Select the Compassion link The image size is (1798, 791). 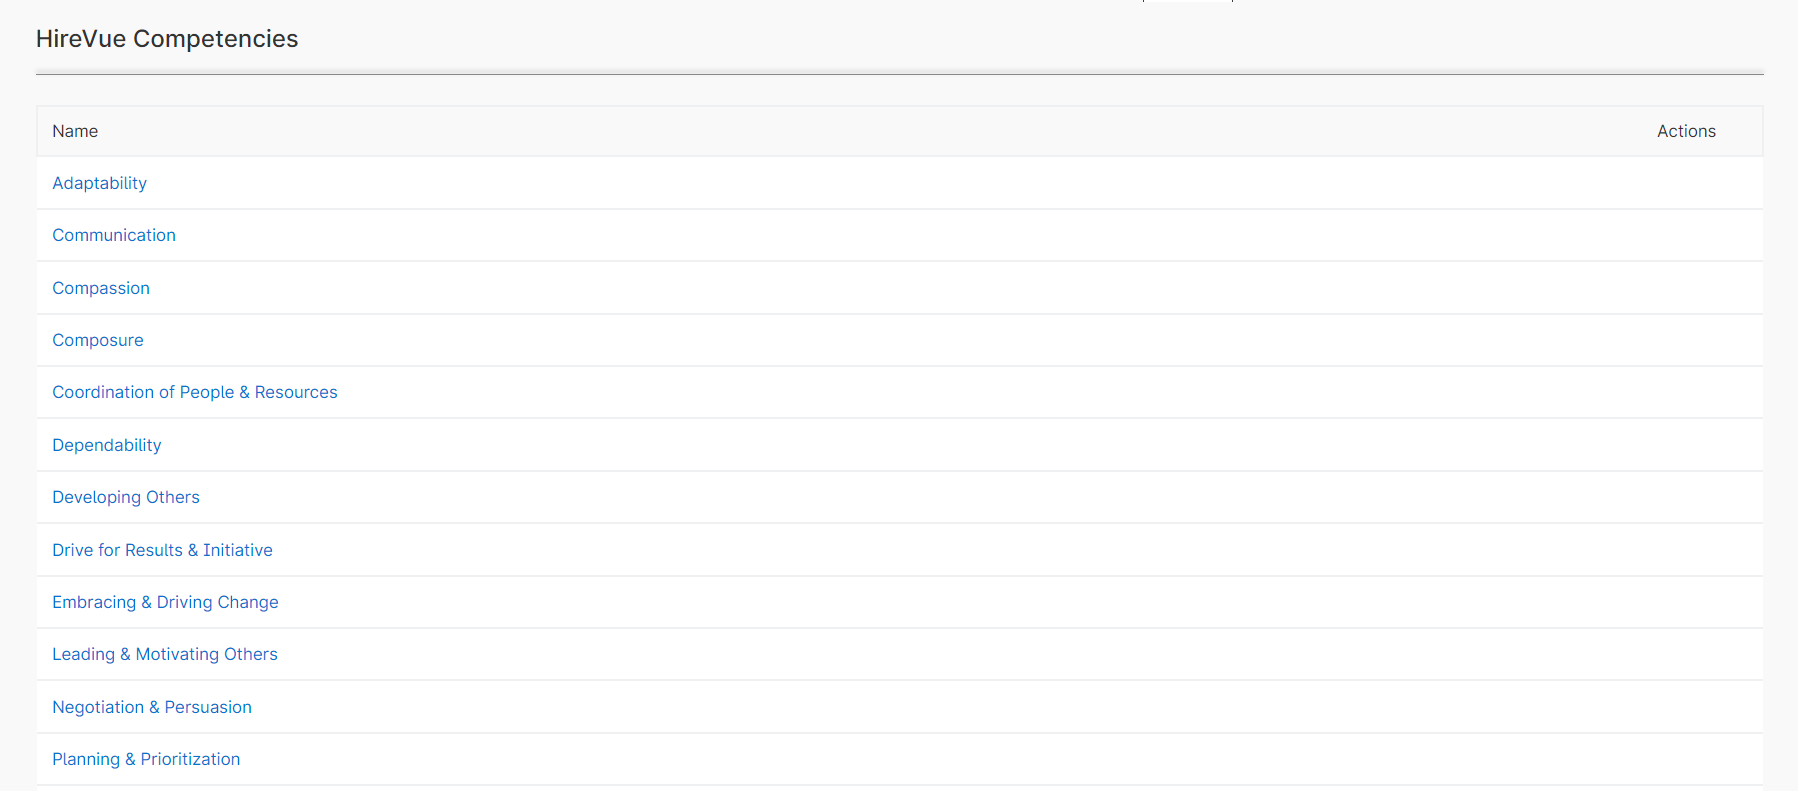point(101,288)
